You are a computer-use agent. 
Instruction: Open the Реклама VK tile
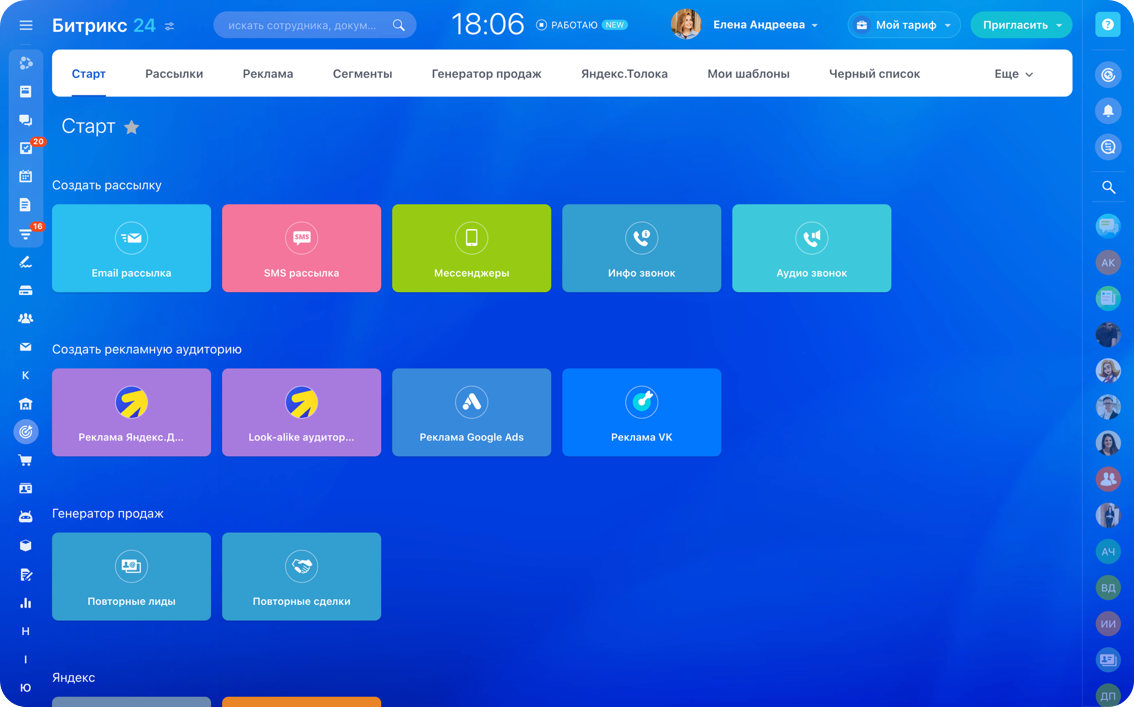(641, 412)
